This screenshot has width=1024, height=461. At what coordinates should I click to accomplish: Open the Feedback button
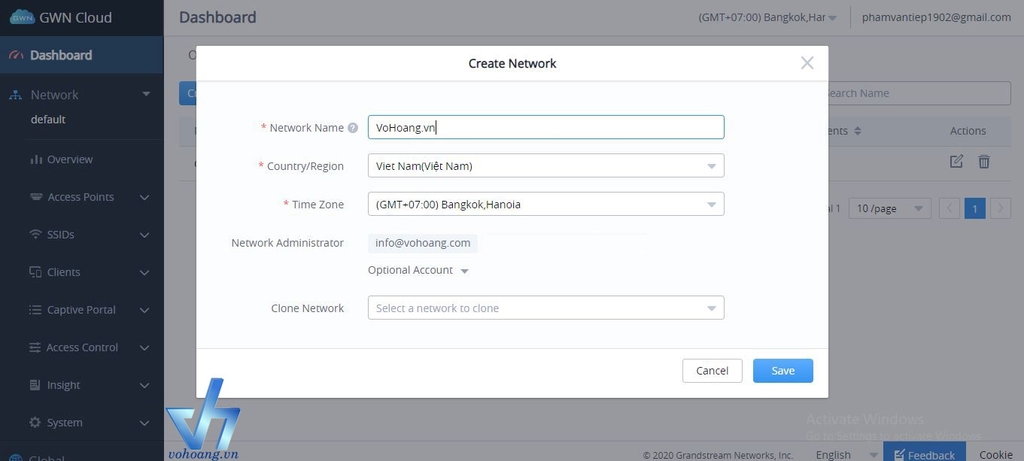tap(923, 454)
